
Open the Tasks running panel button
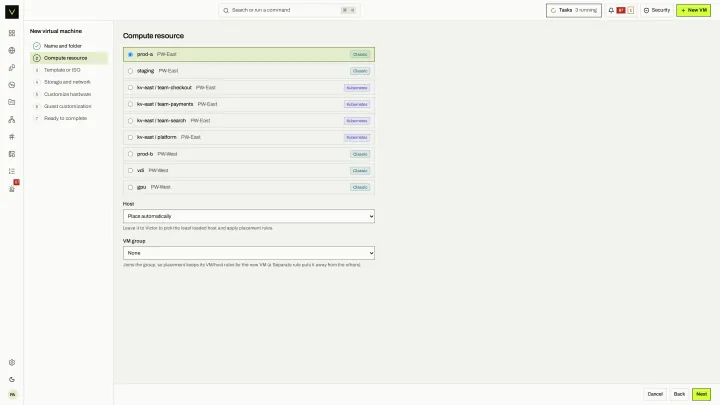tap(574, 10)
